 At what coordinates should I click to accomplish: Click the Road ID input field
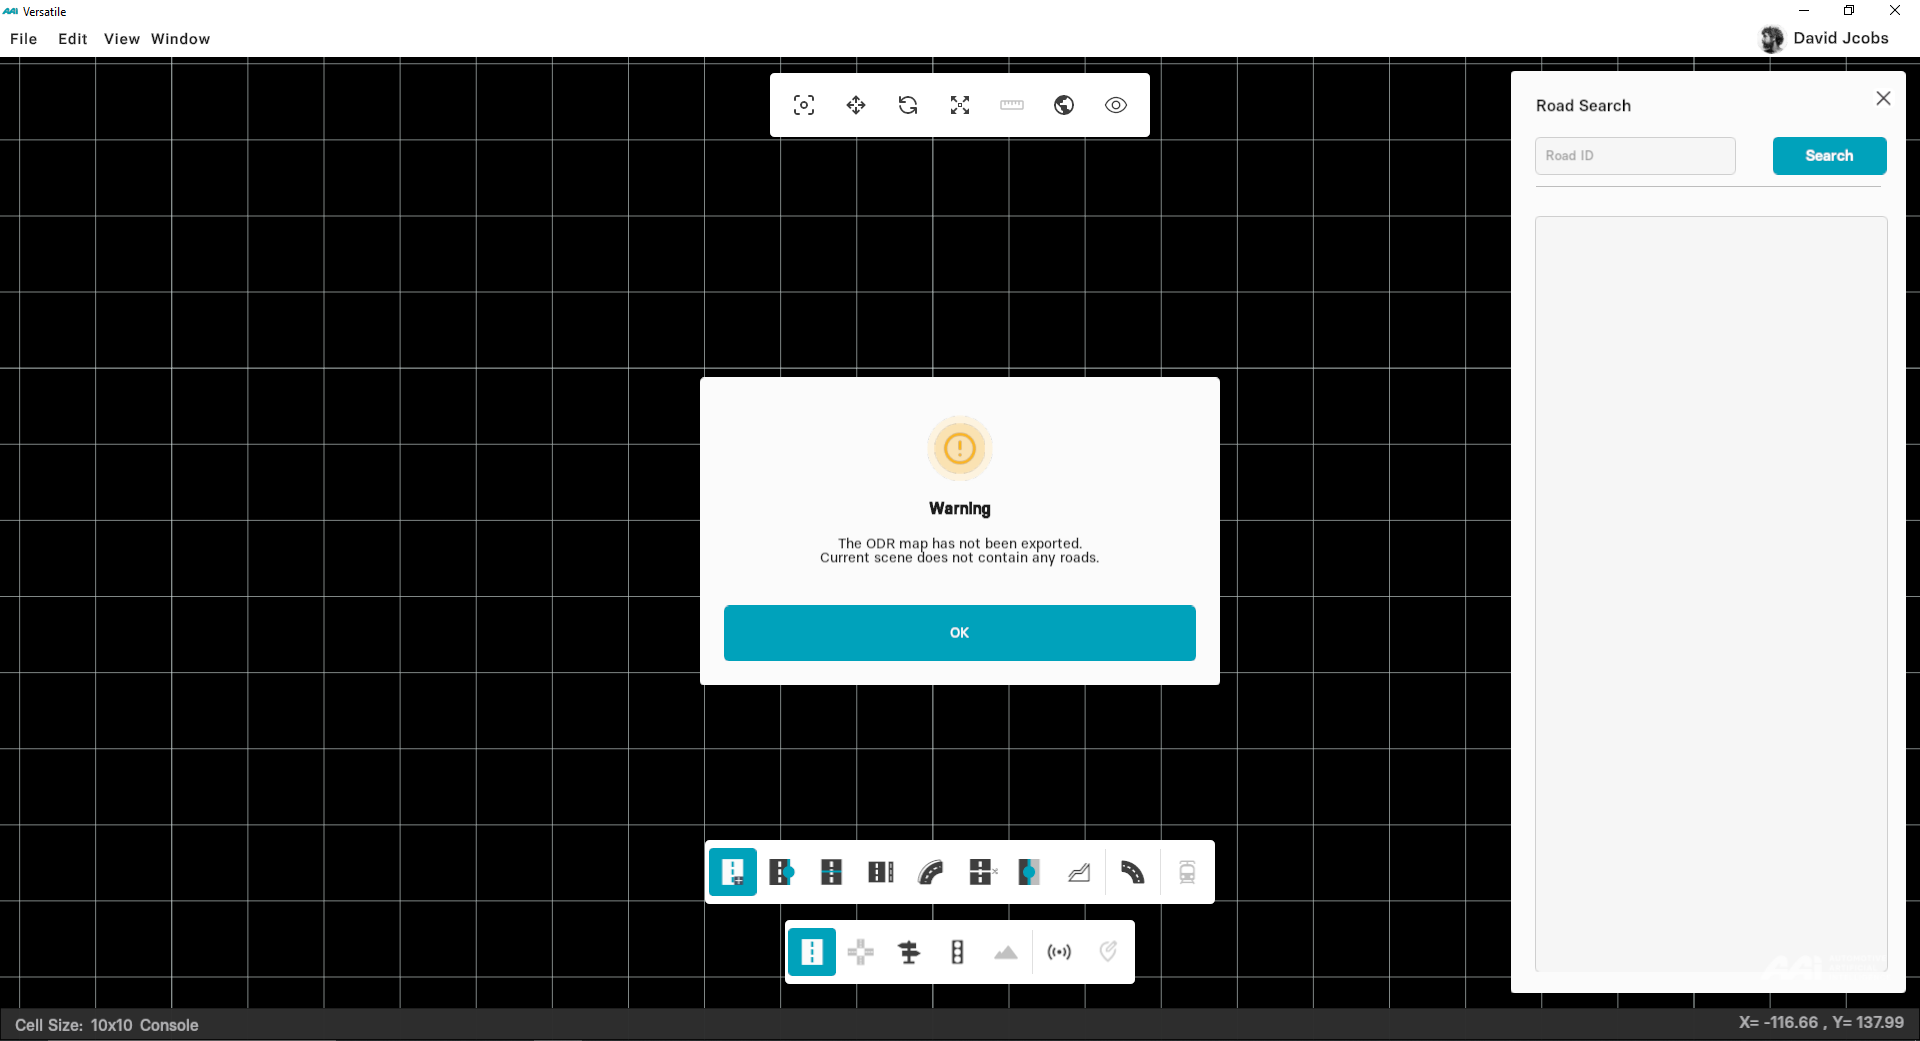coord(1635,156)
